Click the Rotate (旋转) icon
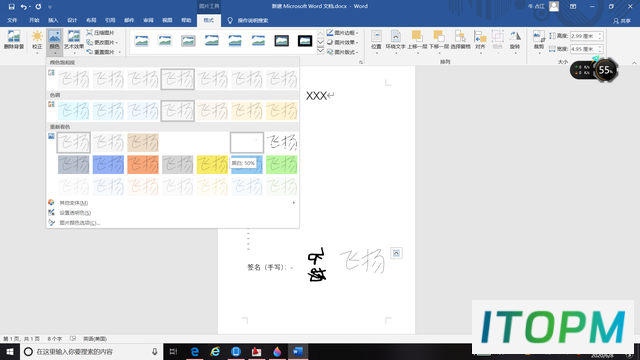The width and height of the screenshot is (640, 360). coord(515,40)
